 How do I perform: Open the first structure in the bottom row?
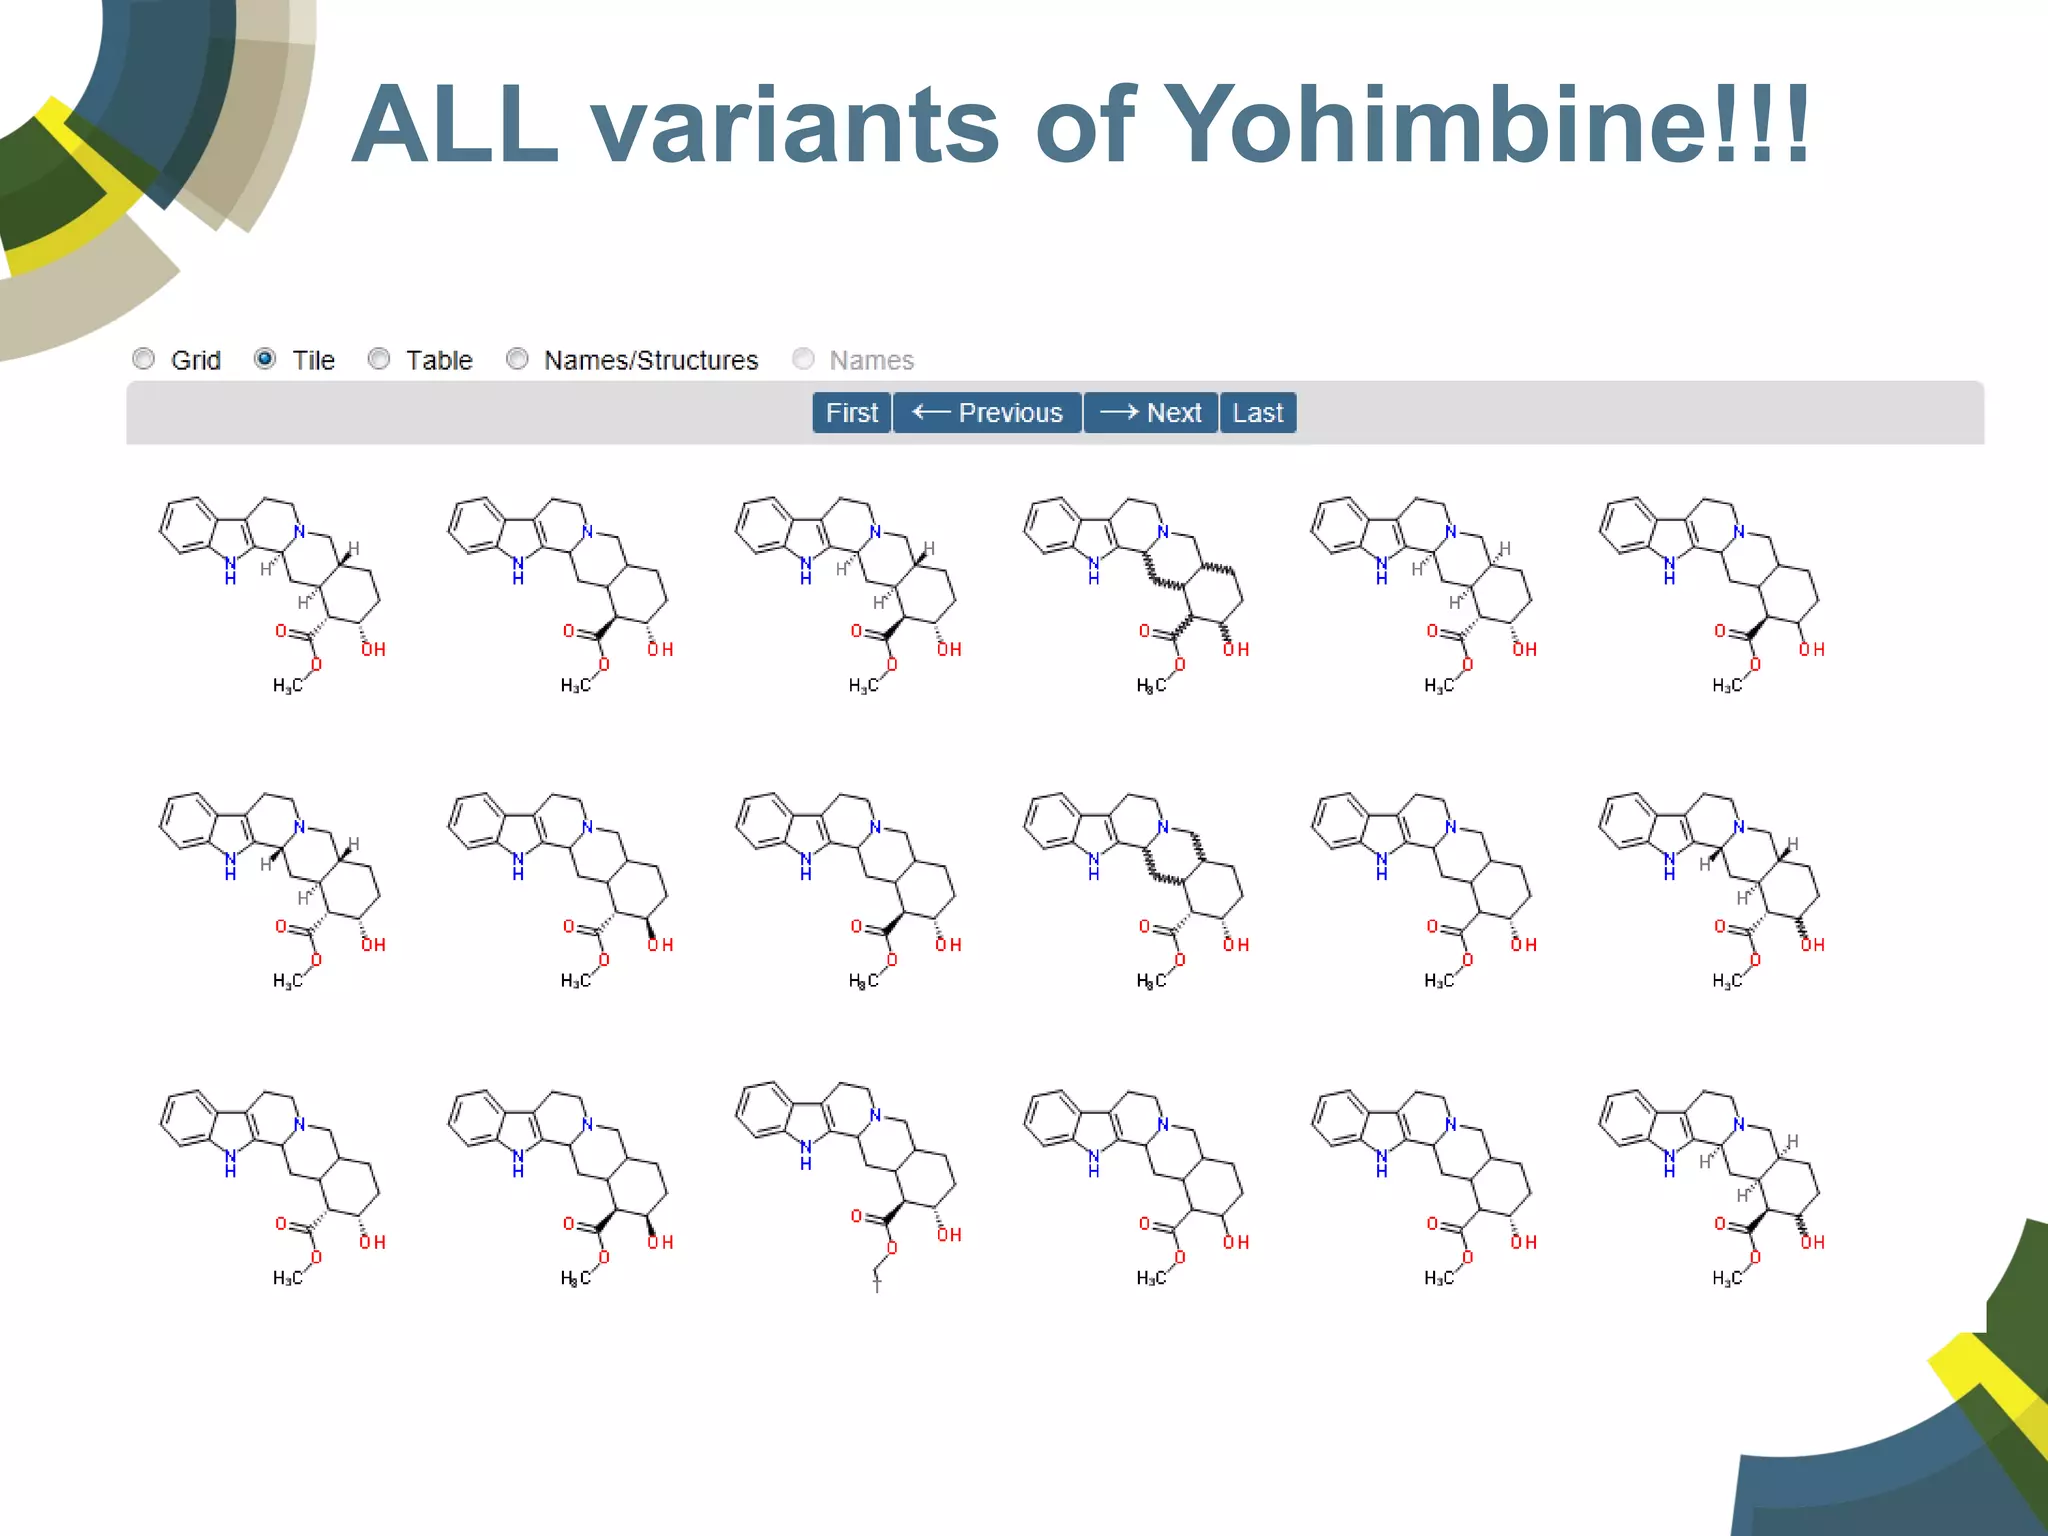point(272,1188)
